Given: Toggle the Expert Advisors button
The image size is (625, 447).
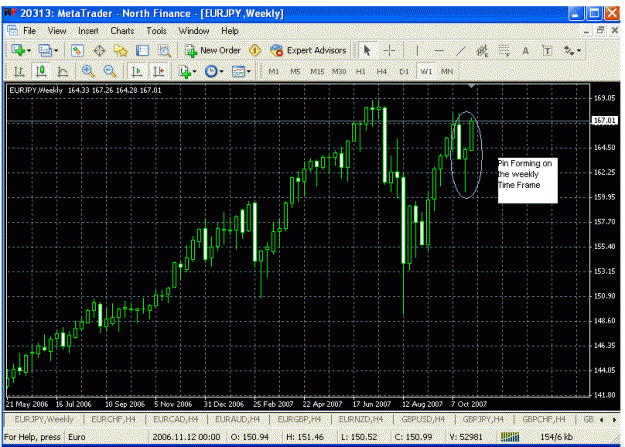Looking at the screenshot, I should pyautogui.click(x=308, y=50).
